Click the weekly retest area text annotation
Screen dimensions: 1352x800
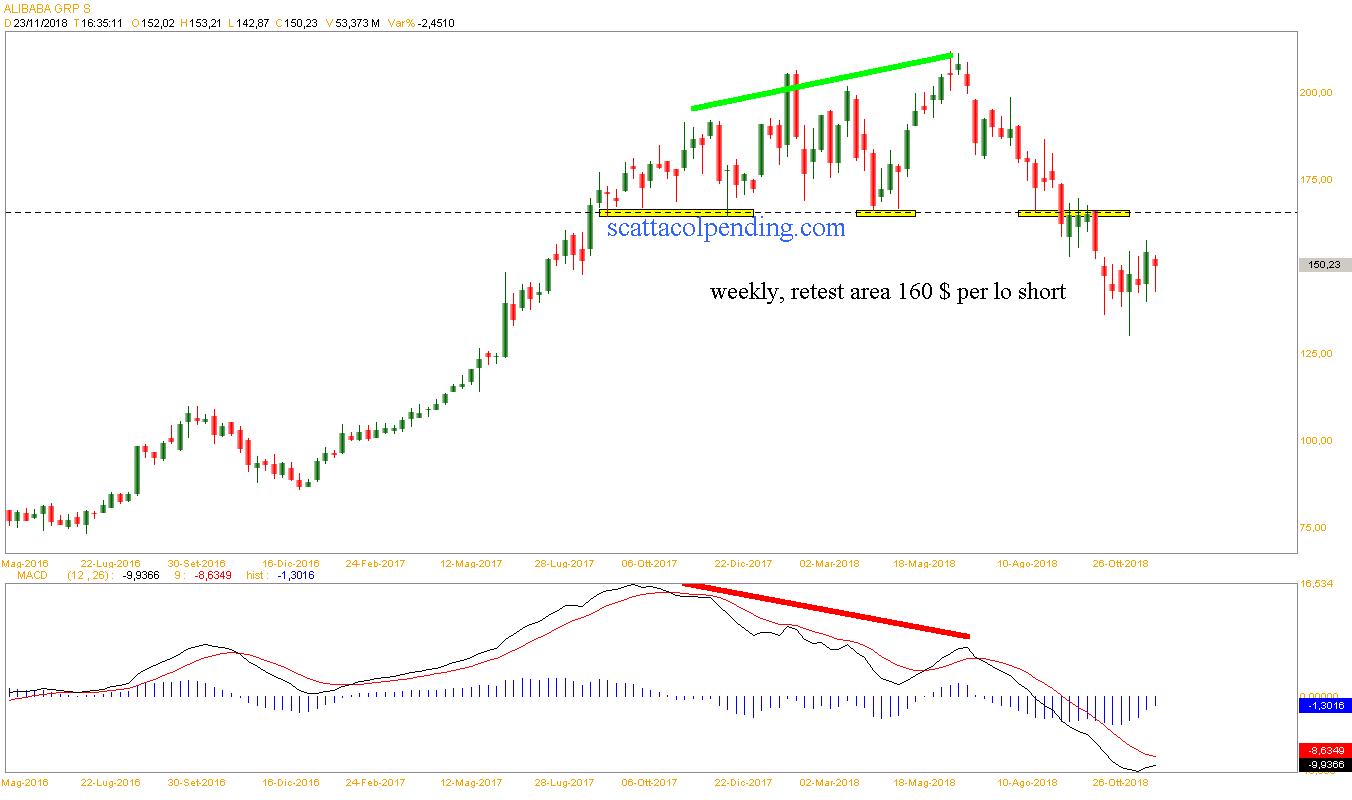coord(887,292)
